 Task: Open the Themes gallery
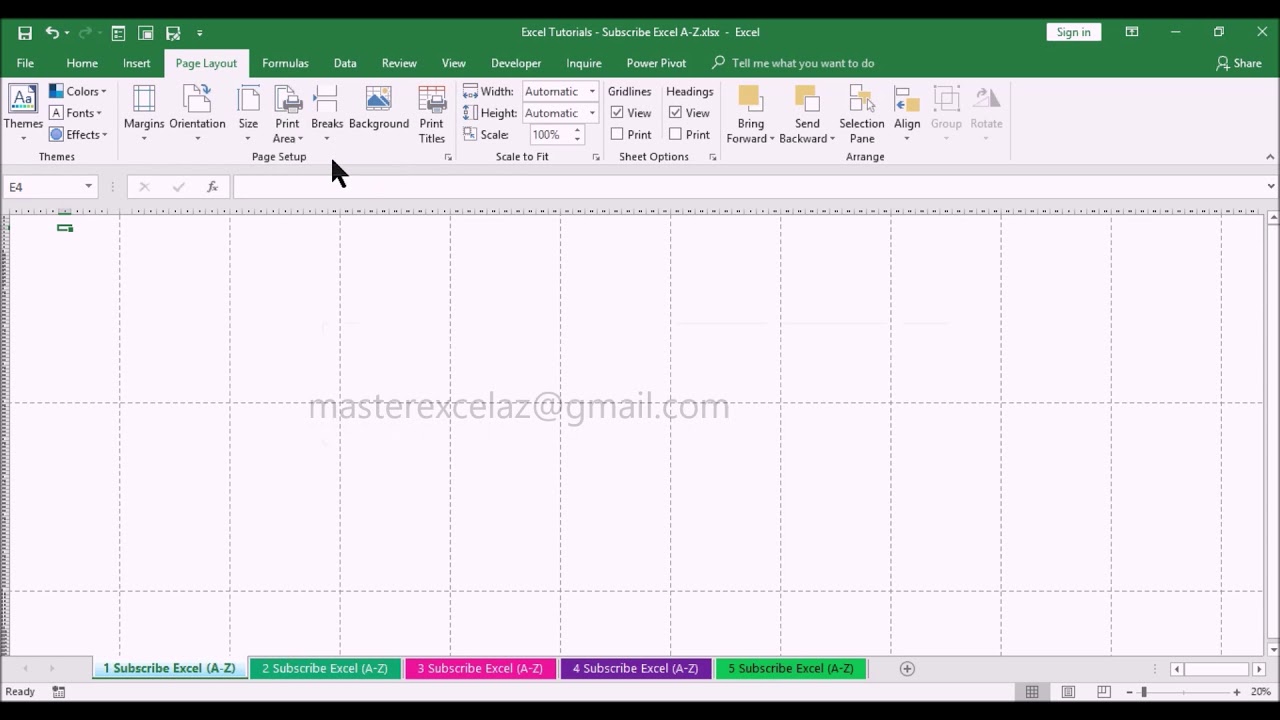pyautogui.click(x=23, y=112)
